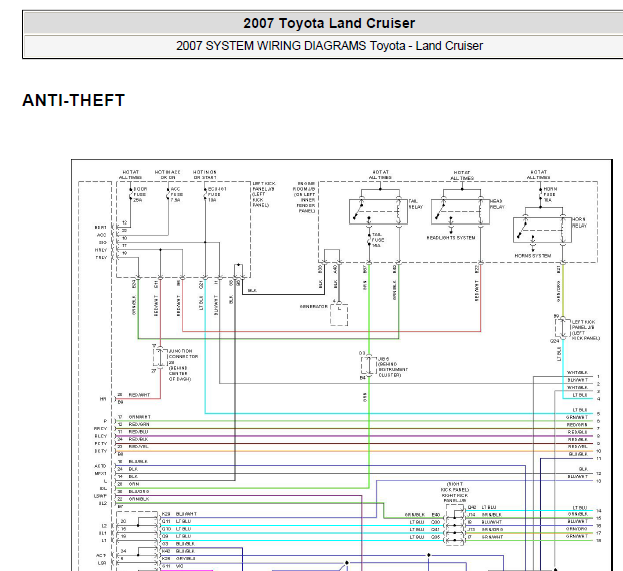Click the 'DOOR FUSE 25A' label
Image resolution: width=623 pixels, height=571 pixels.
[x=140, y=195]
